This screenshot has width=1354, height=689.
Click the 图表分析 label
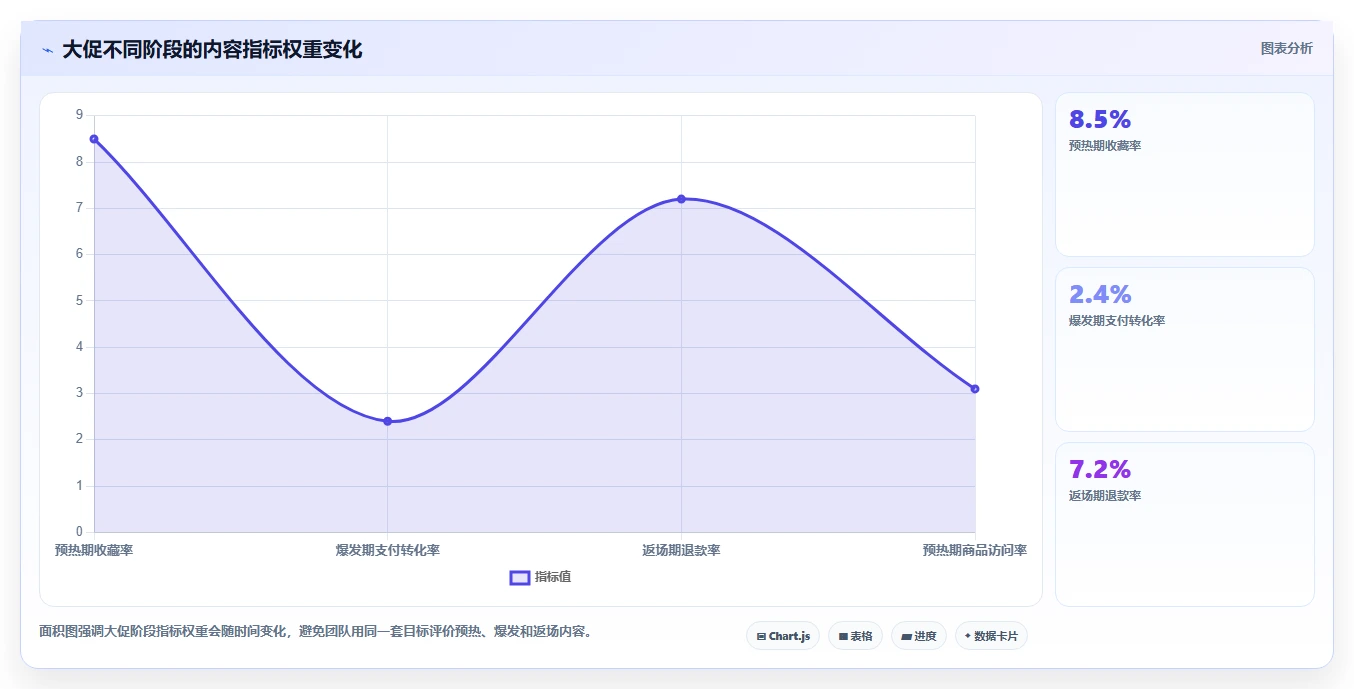click(x=1287, y=48)
